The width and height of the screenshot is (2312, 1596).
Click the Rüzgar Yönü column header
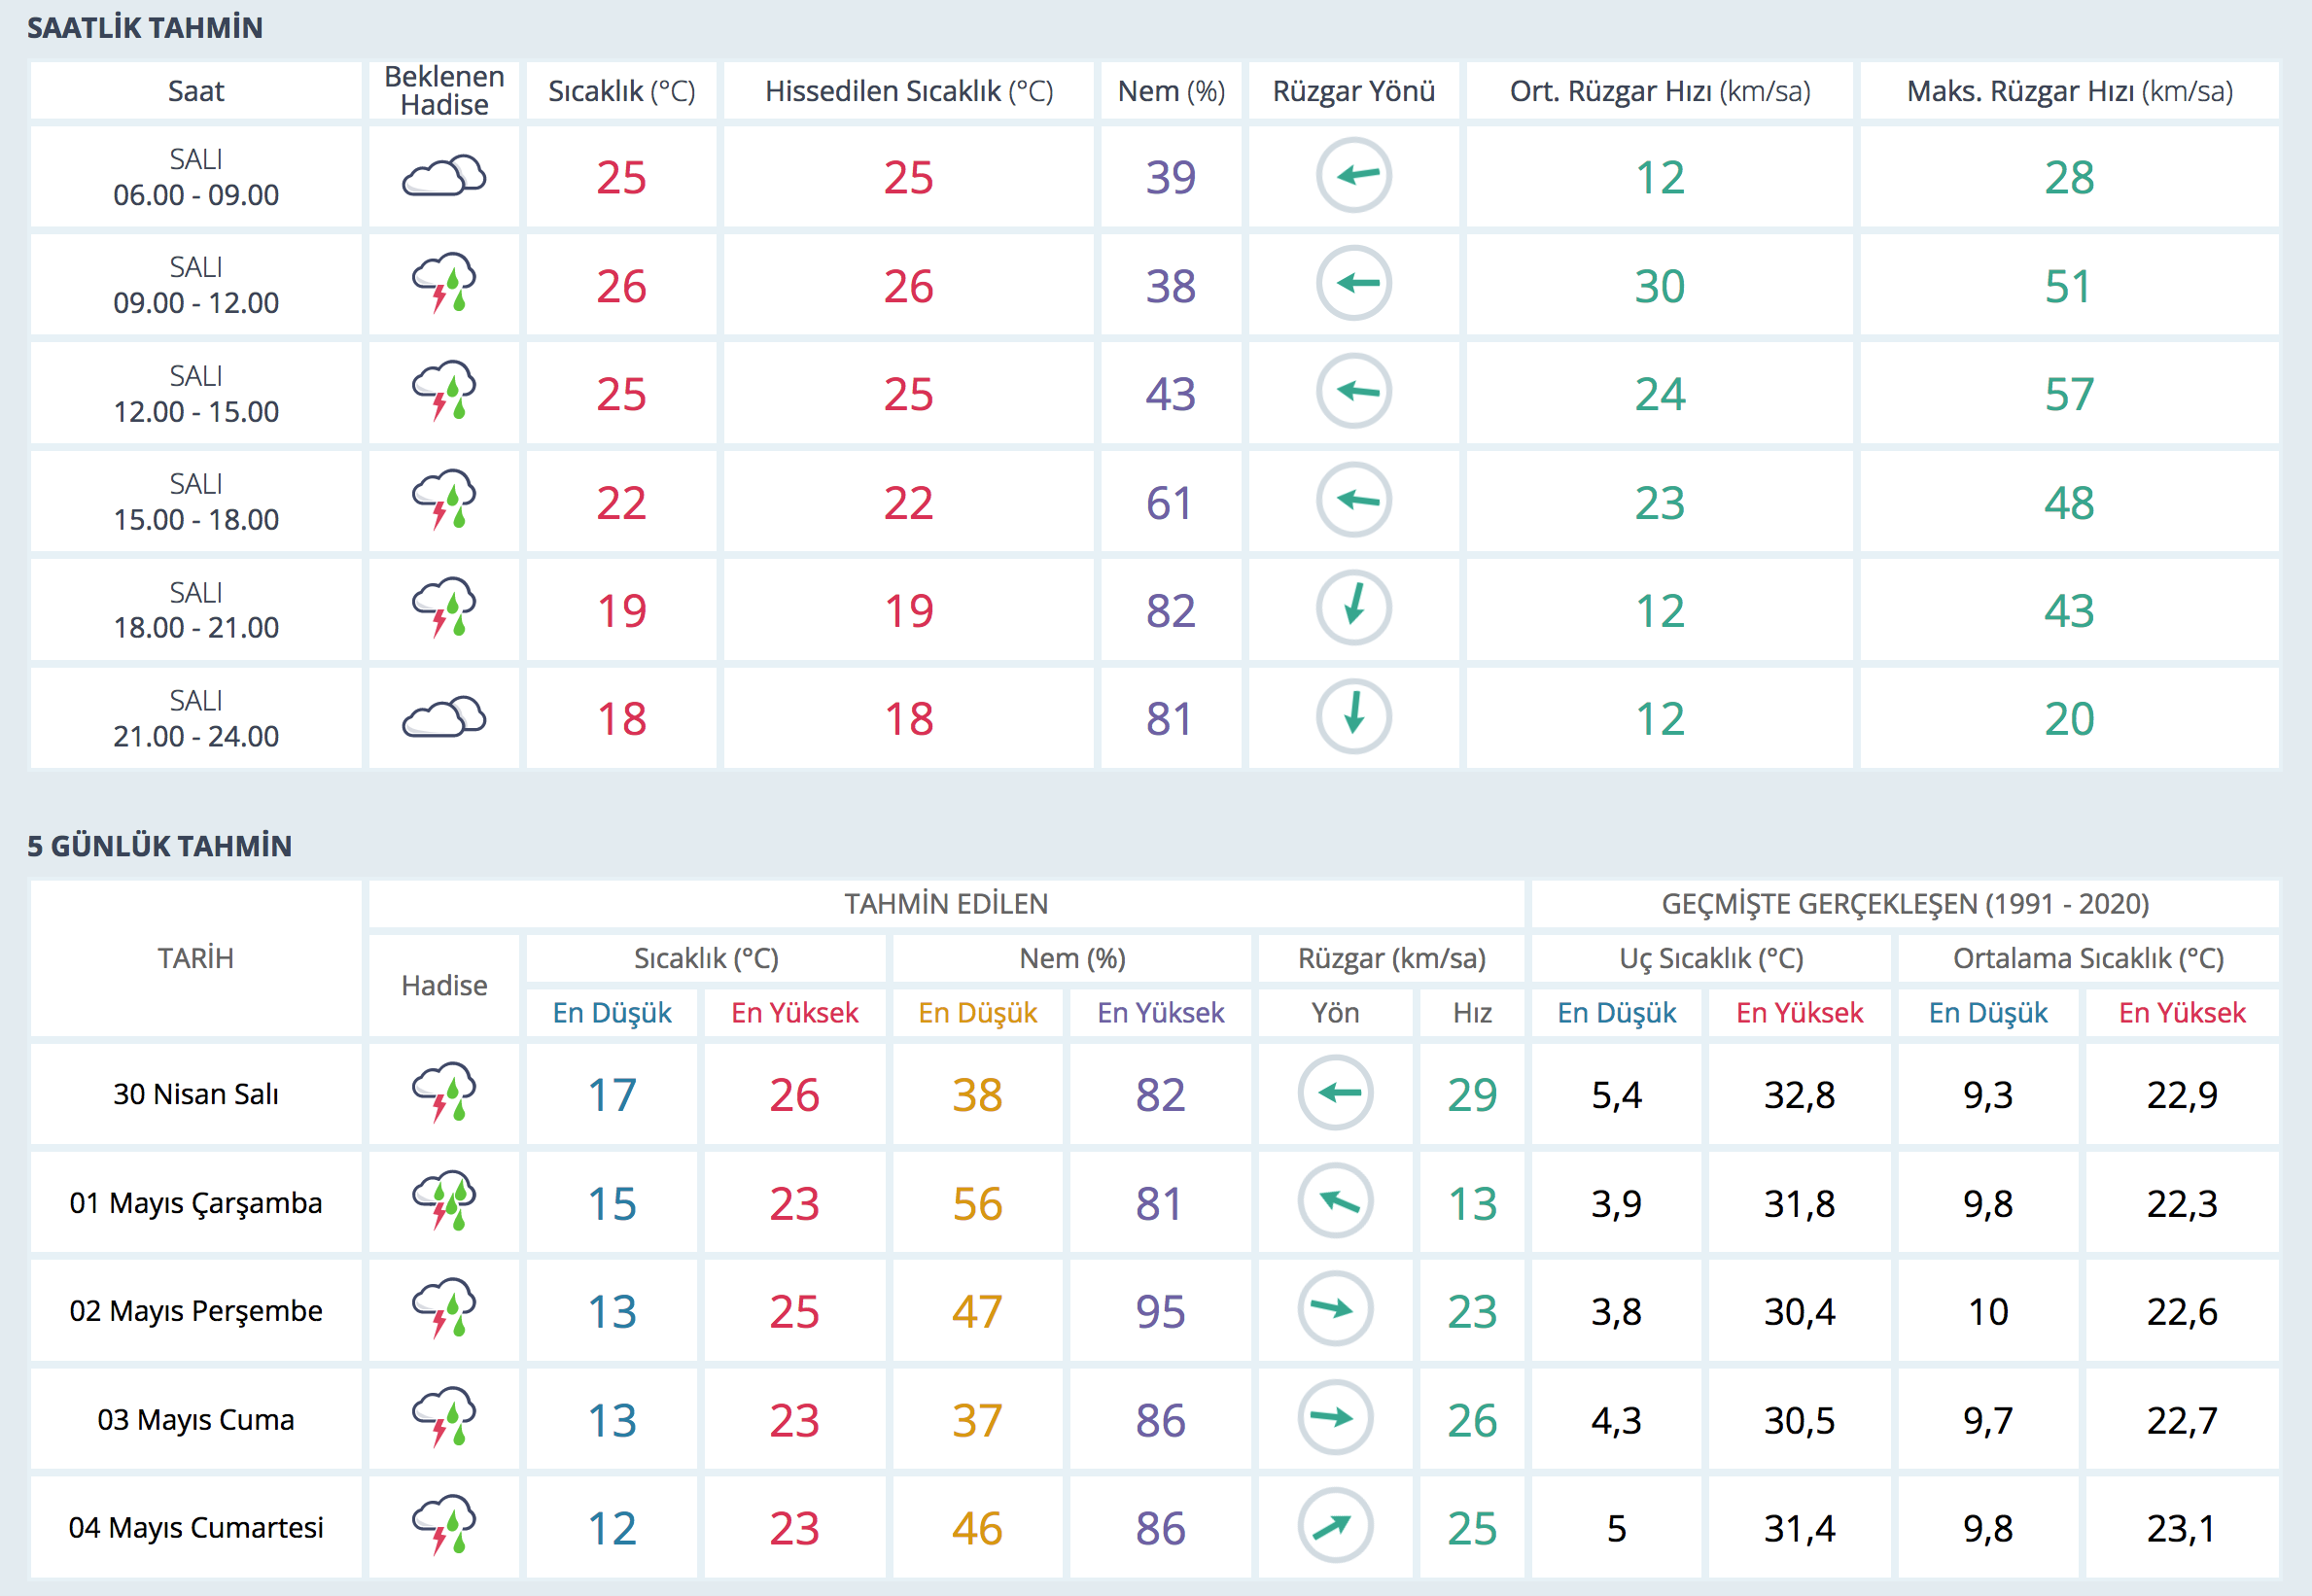pyautogui.click(x=1354, y=91)
